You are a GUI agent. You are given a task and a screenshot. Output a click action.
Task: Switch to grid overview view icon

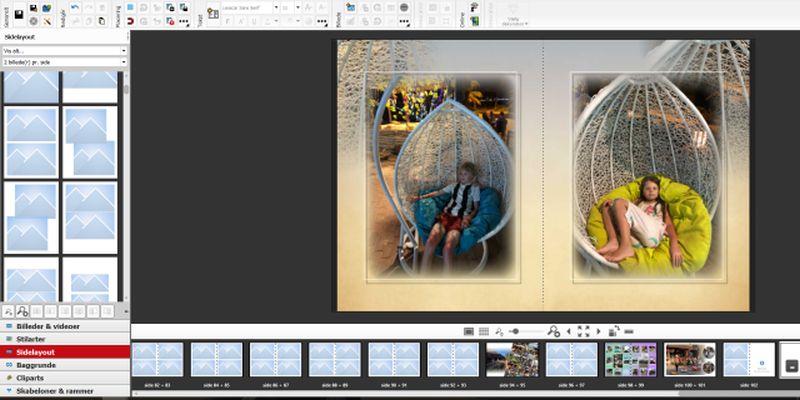point(483,331)
